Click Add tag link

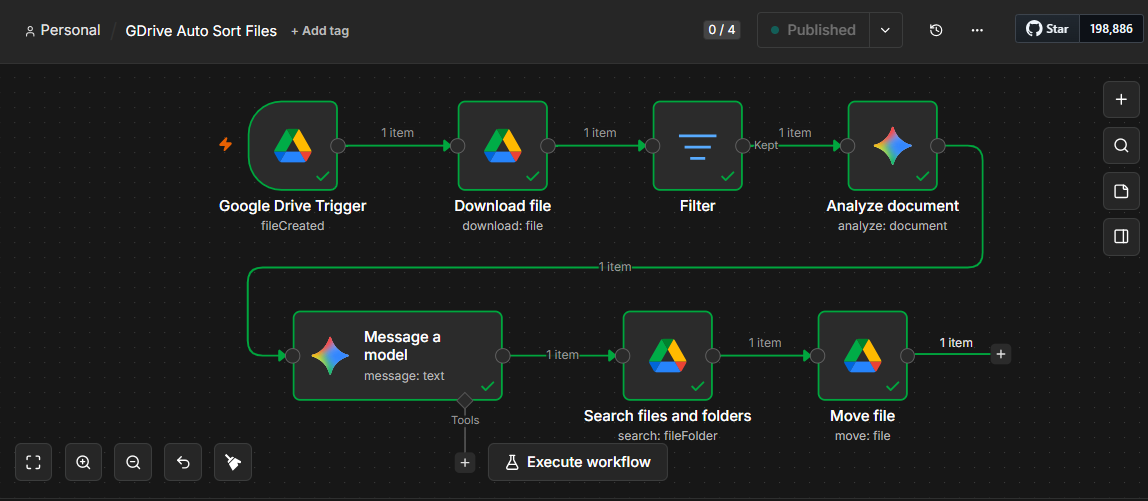[x=320, y=31]
